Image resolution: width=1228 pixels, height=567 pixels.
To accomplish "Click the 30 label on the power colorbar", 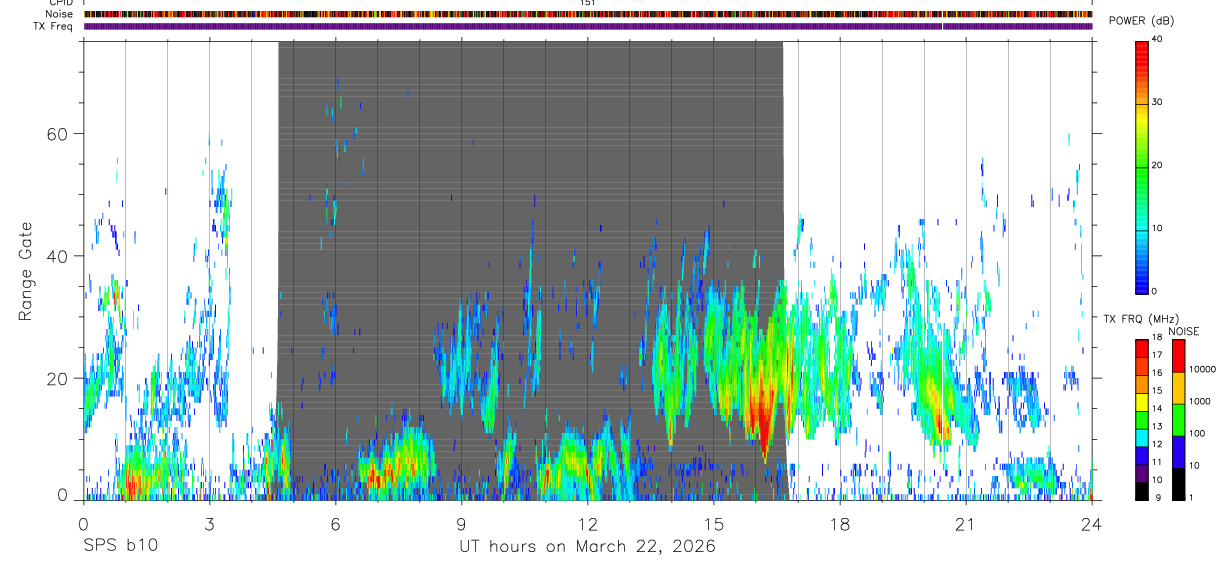I will (1157, 102).
